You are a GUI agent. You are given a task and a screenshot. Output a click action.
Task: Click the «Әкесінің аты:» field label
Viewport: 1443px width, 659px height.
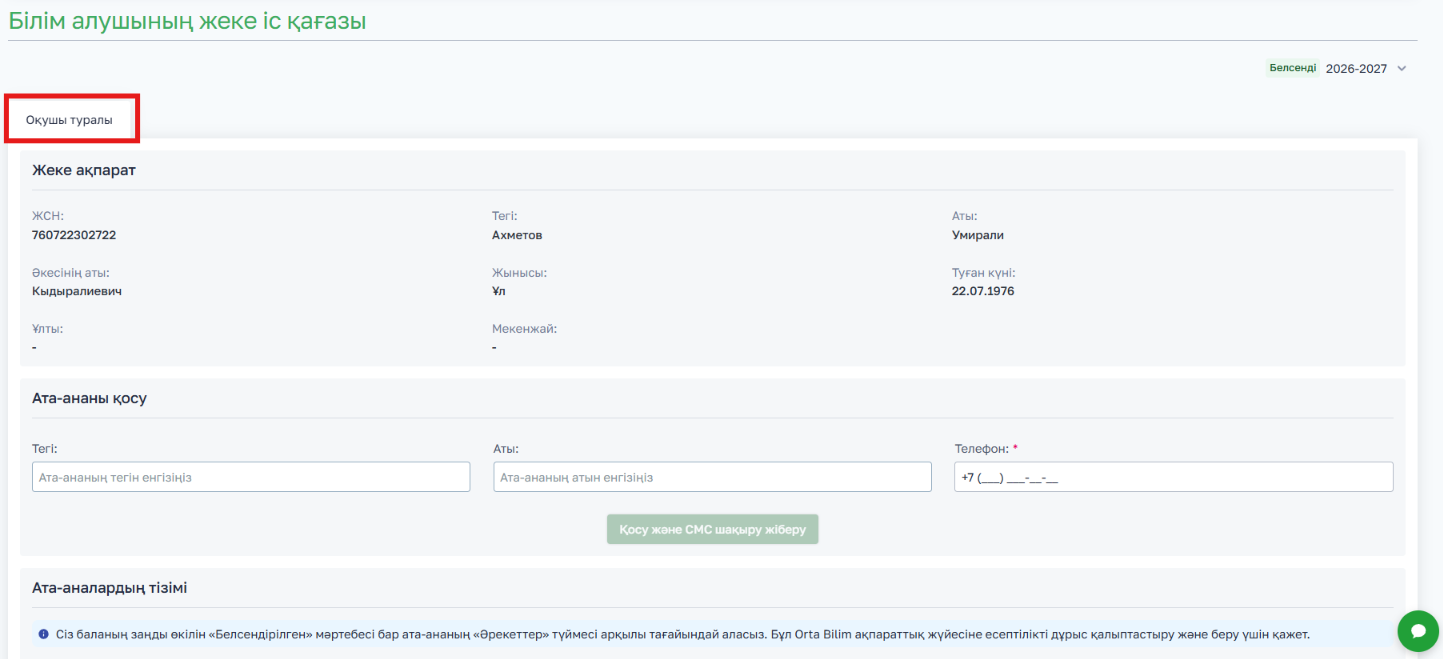71,272
